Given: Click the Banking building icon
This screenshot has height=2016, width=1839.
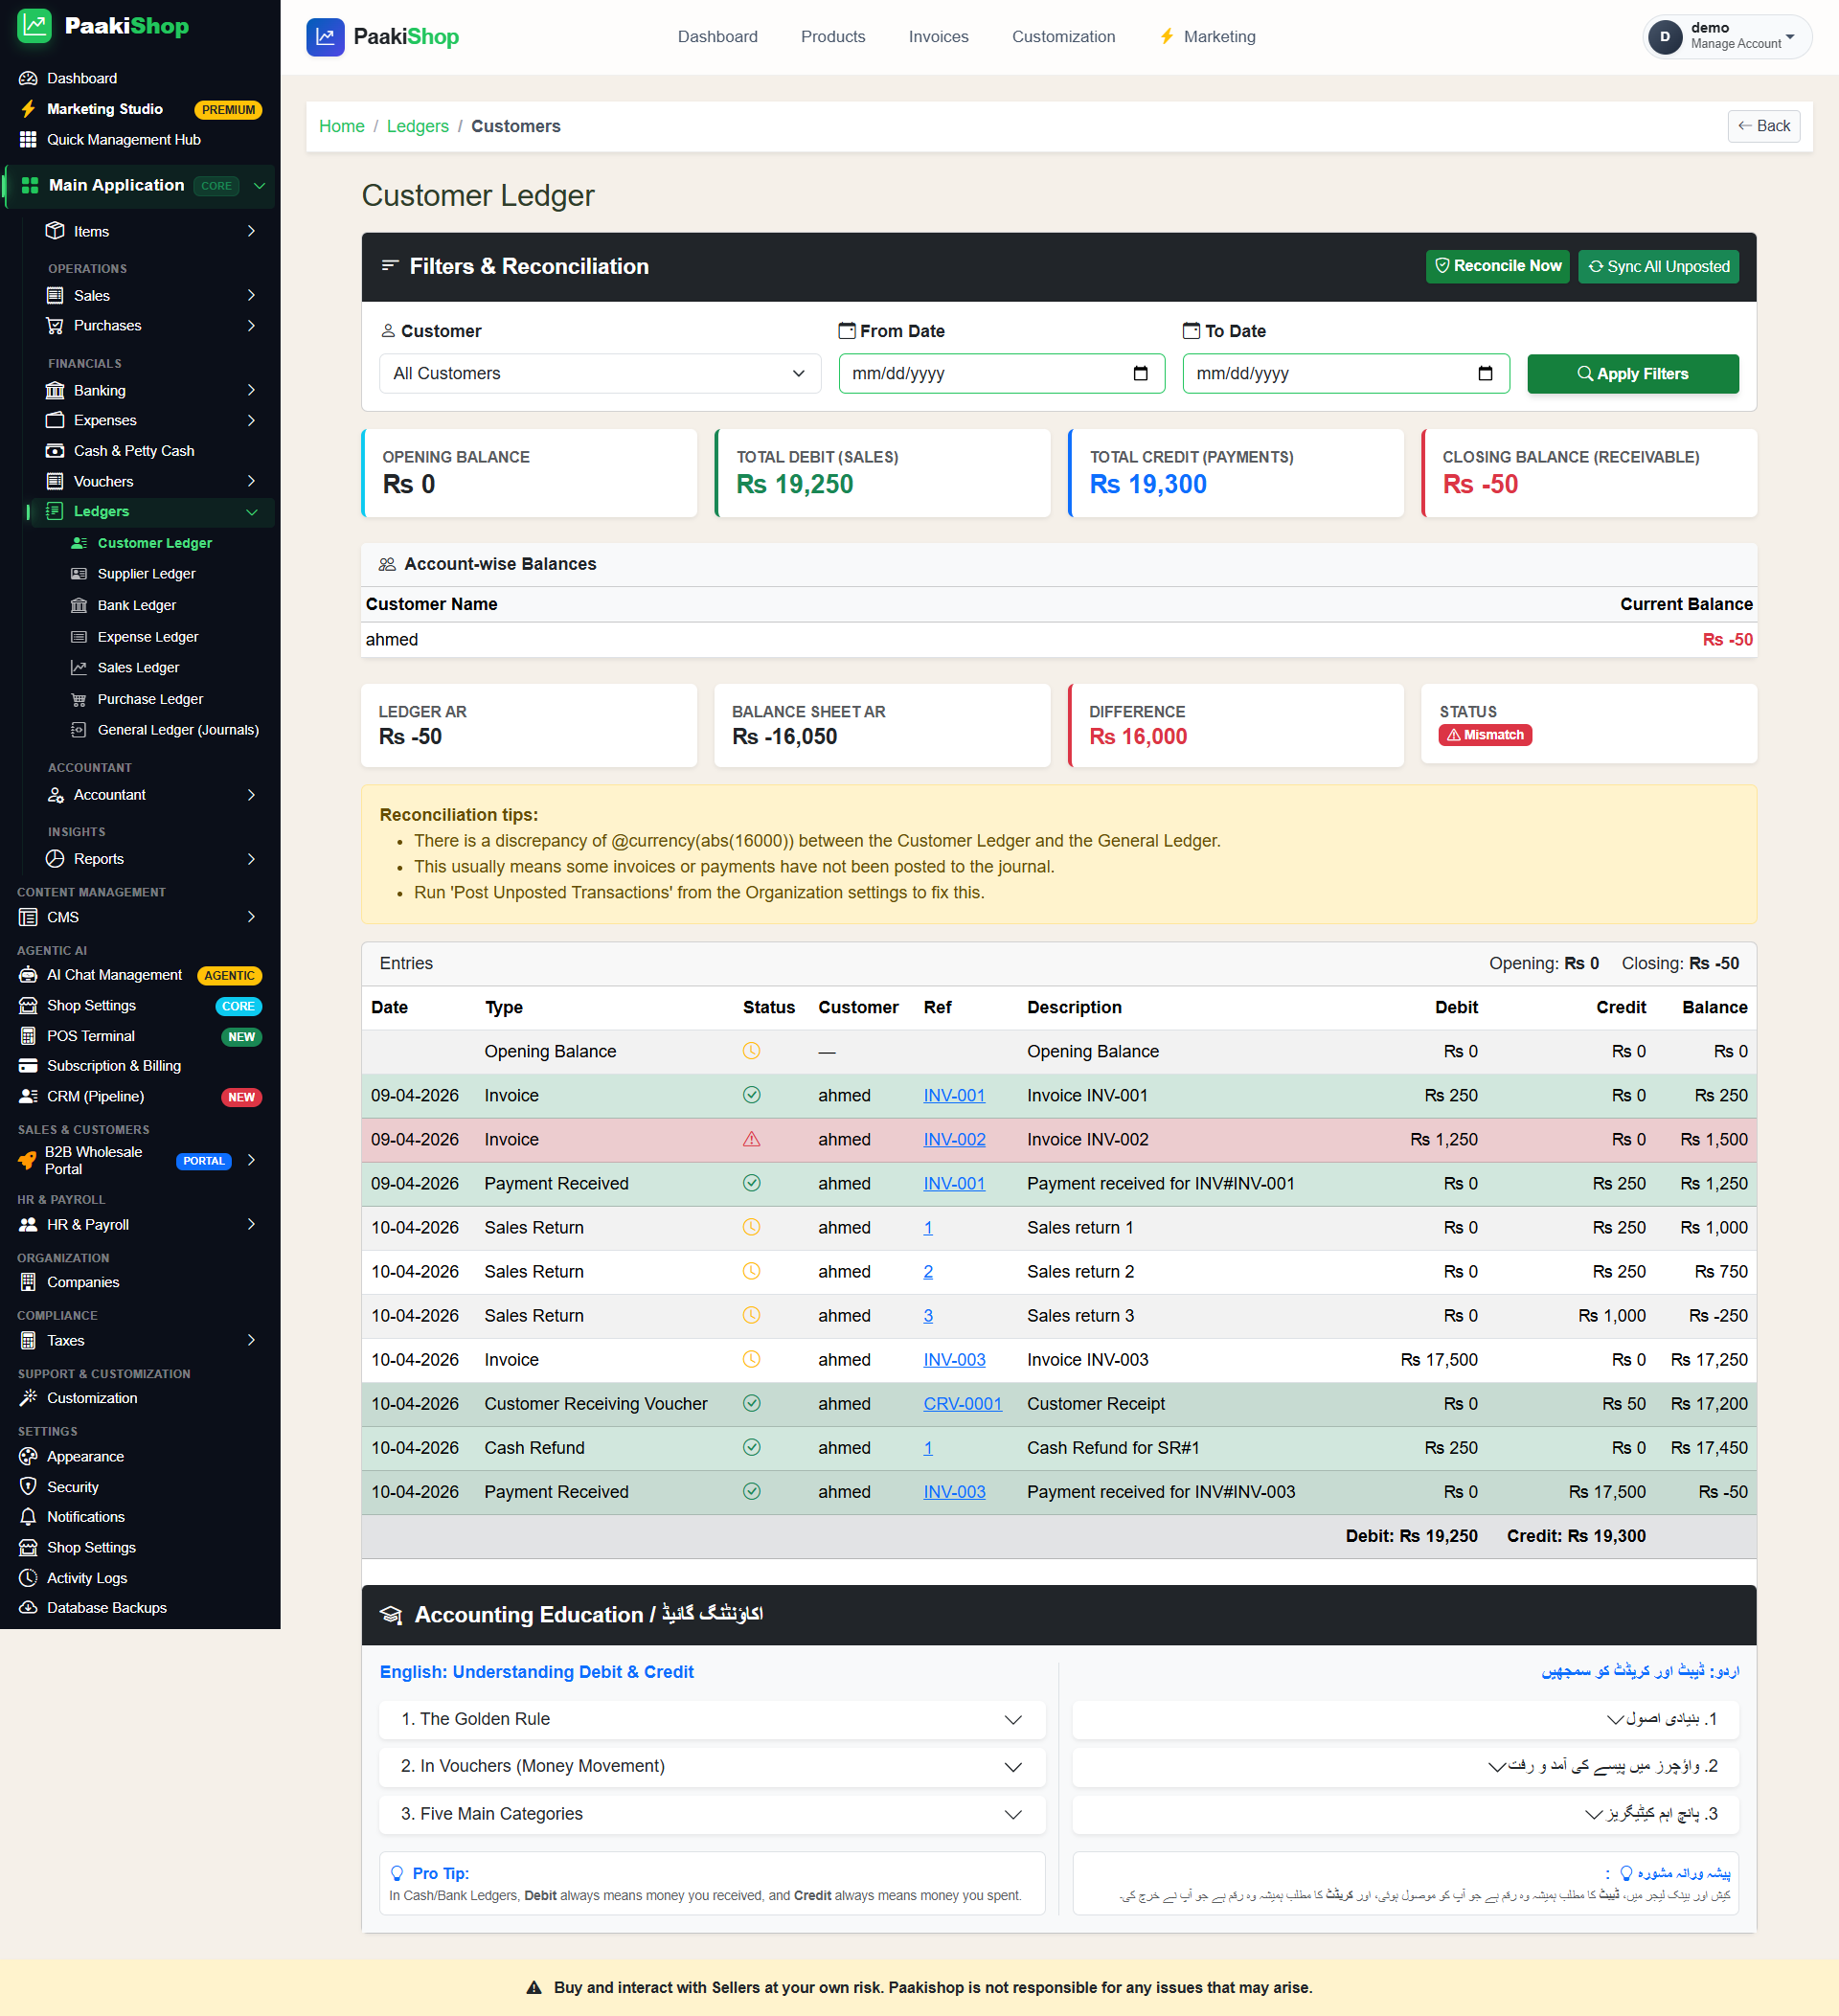Looking at the screenshot, I should 55,390.
